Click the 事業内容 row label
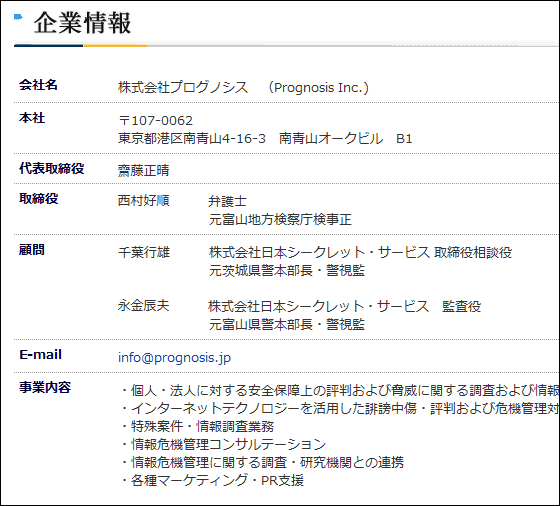 [45, 387]
